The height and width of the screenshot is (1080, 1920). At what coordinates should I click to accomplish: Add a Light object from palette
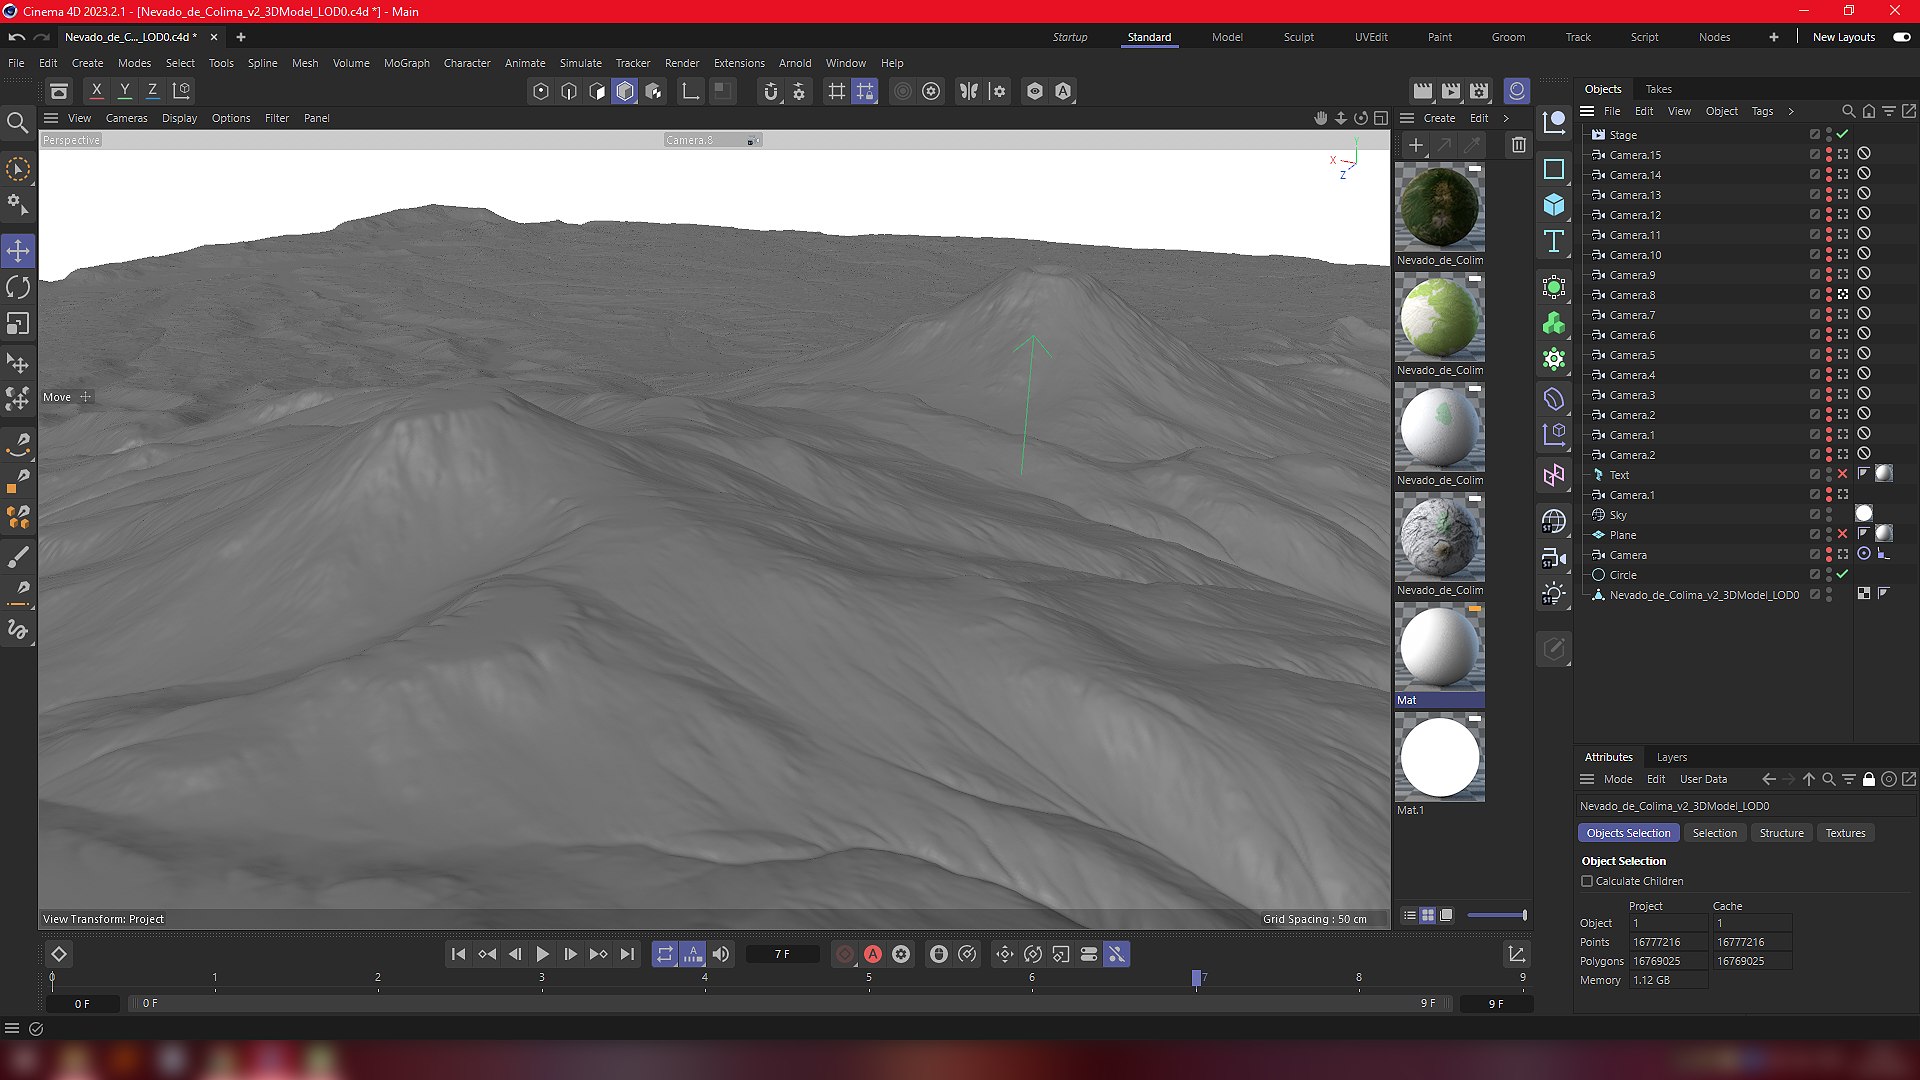click(x=1554, y=594)
